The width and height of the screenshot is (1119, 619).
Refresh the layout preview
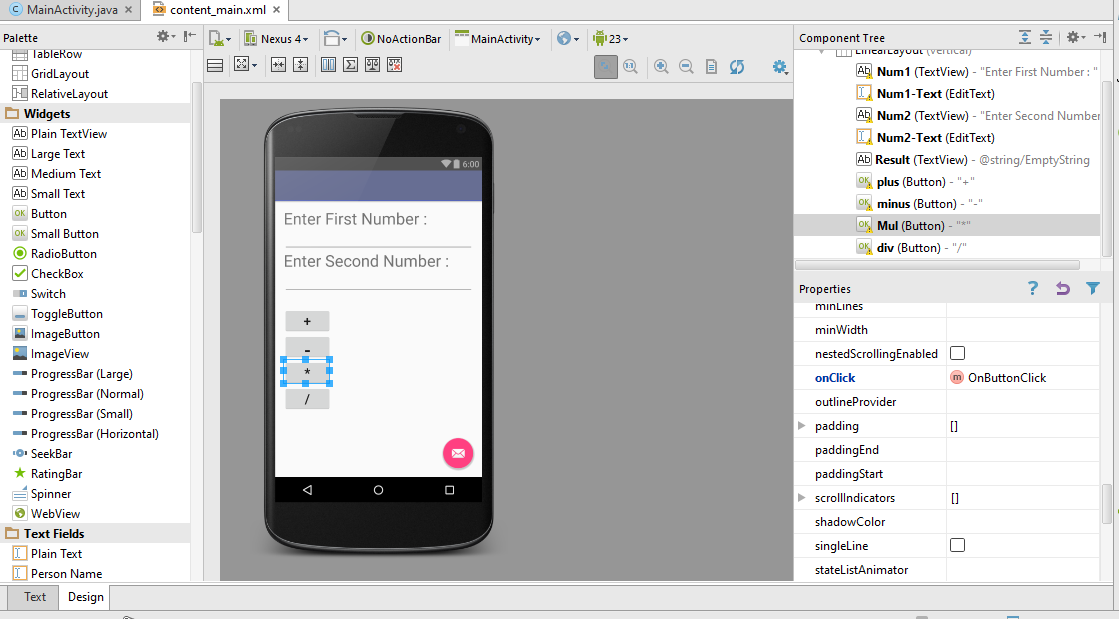737,67
